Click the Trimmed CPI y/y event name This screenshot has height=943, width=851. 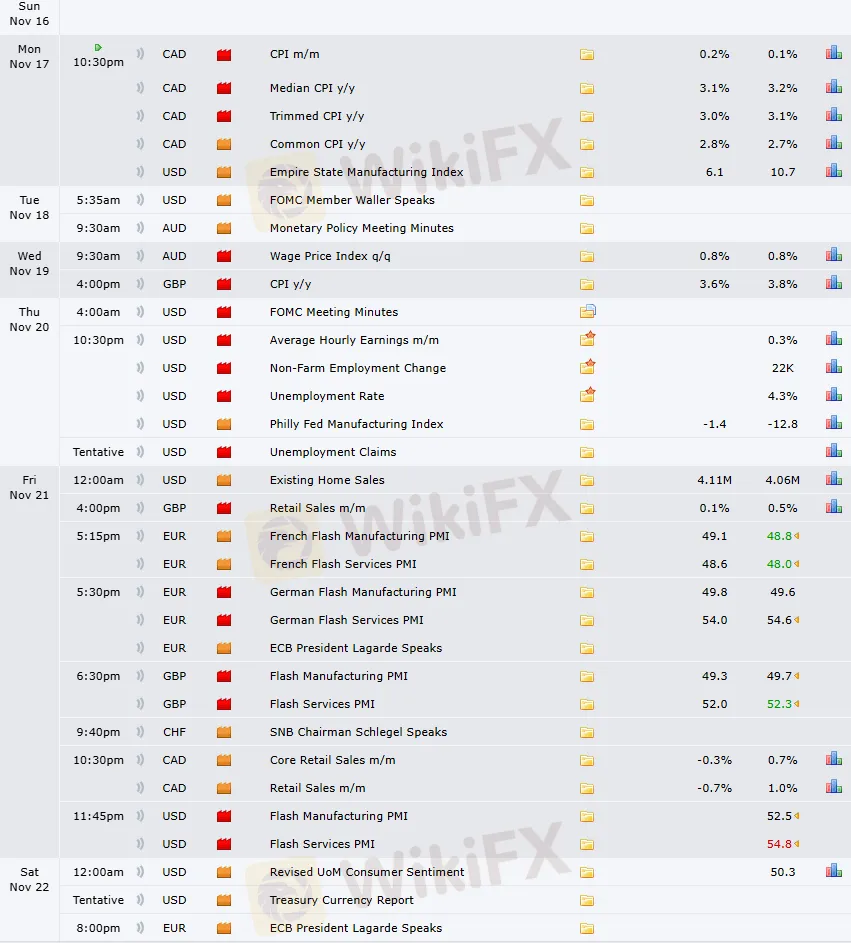(317, 116)
